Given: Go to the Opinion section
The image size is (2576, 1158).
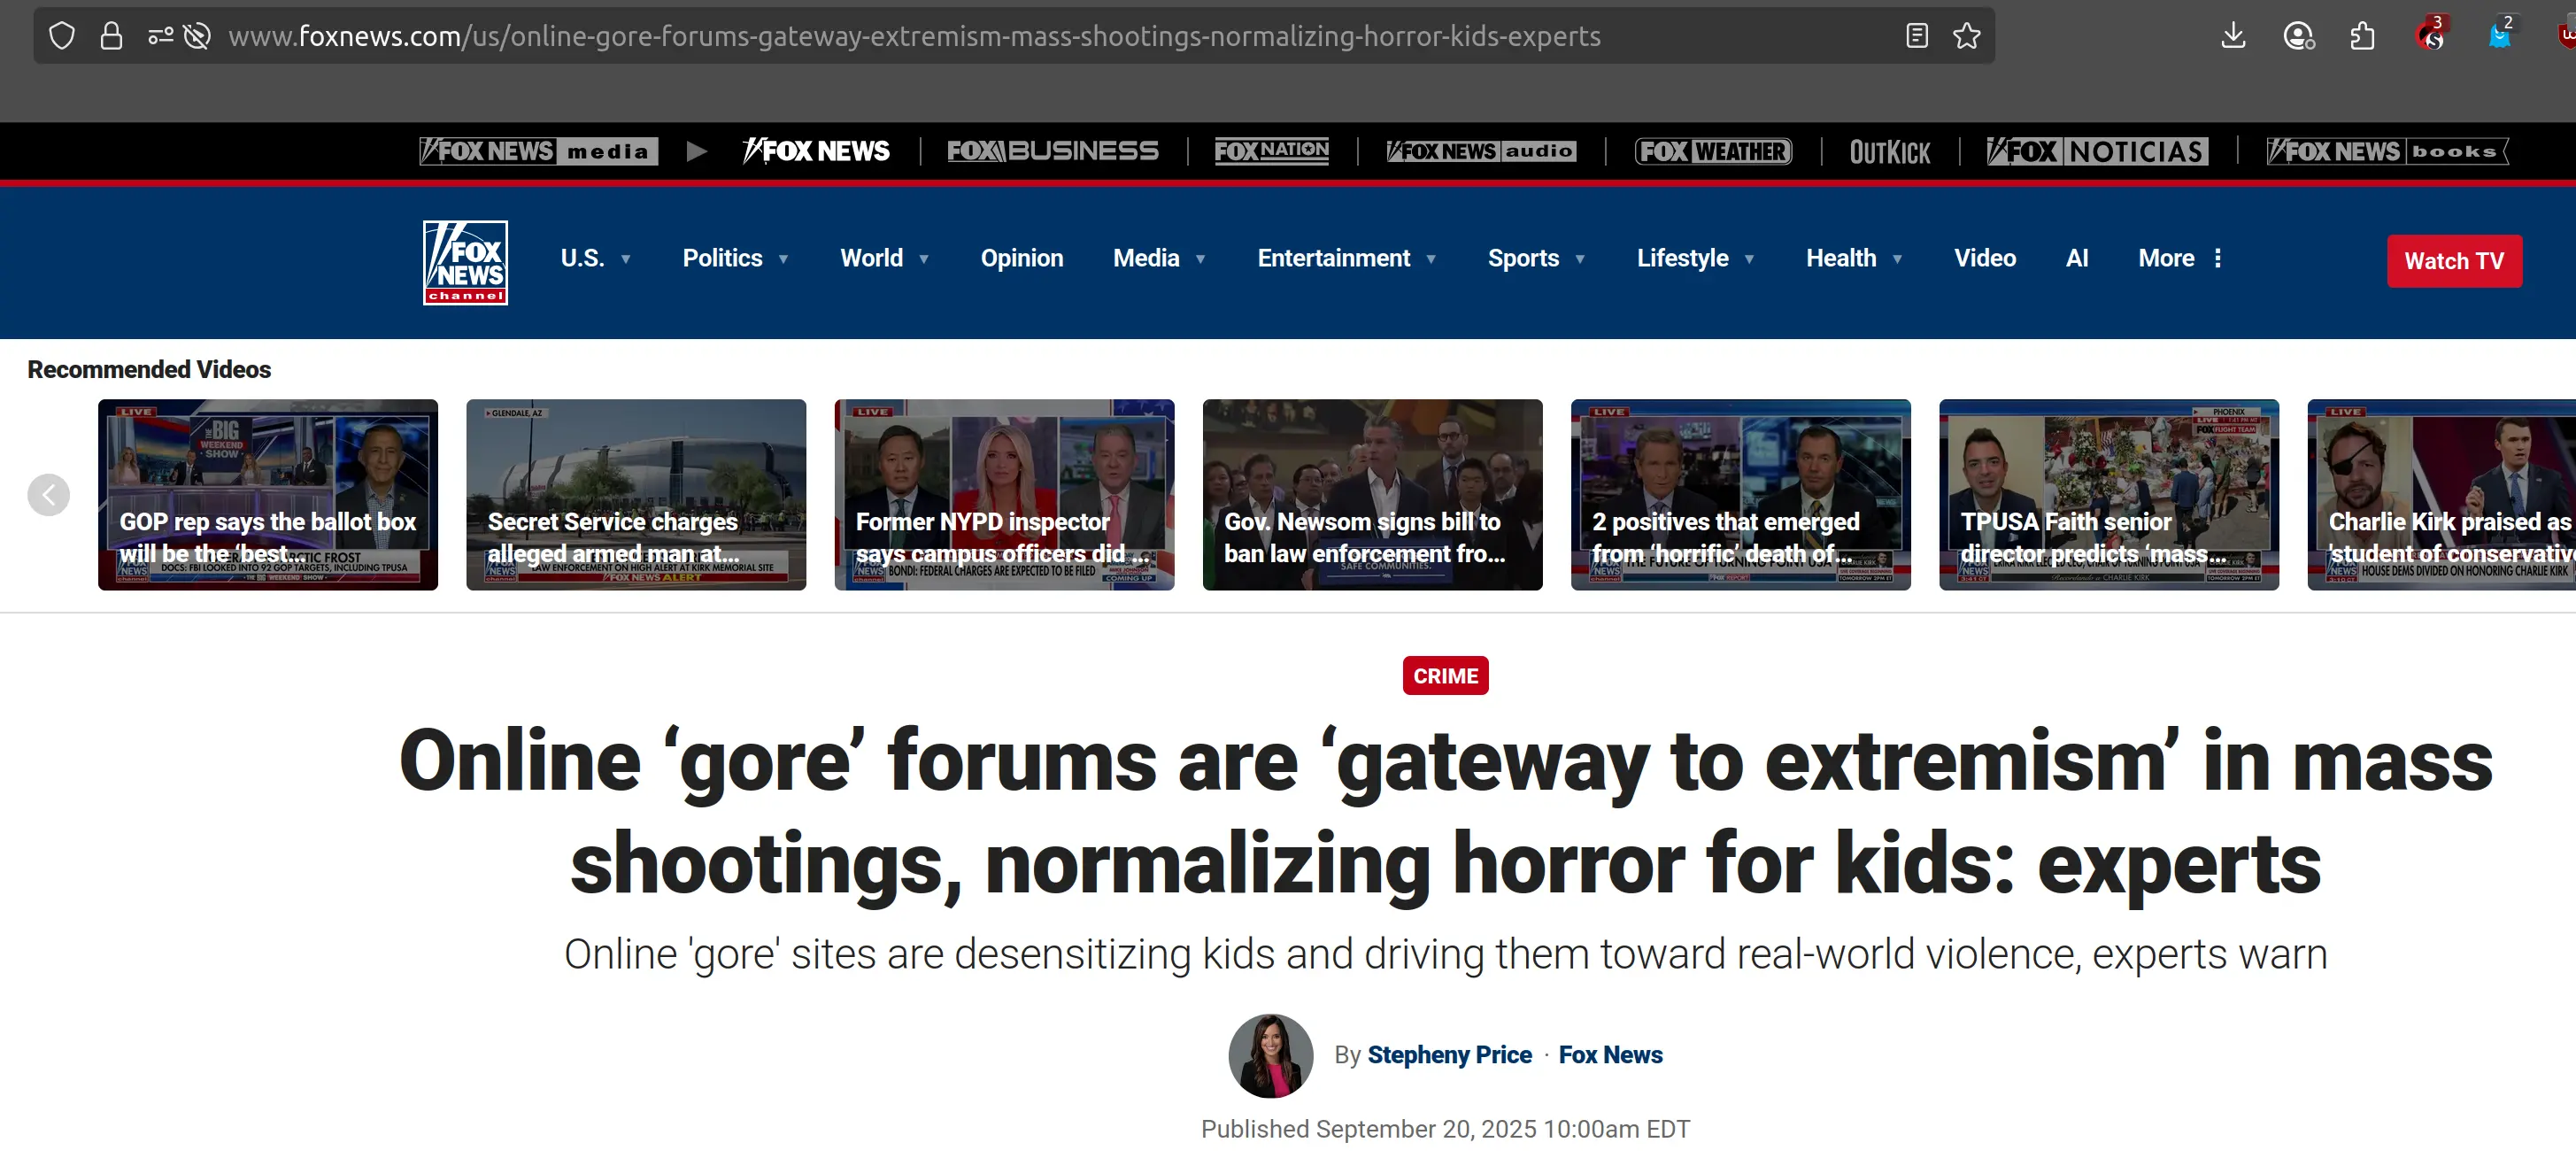Looking at the screenshot, I should point(1021,258).
